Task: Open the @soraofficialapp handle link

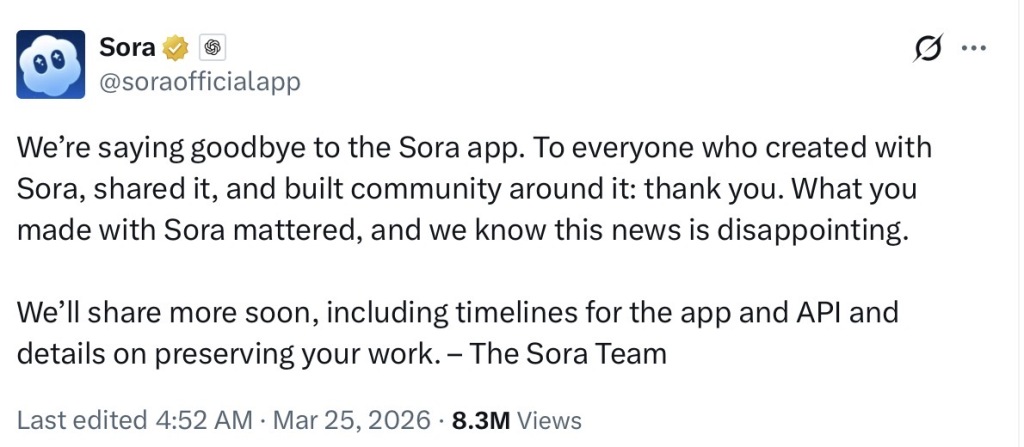Action: [199, 81]
